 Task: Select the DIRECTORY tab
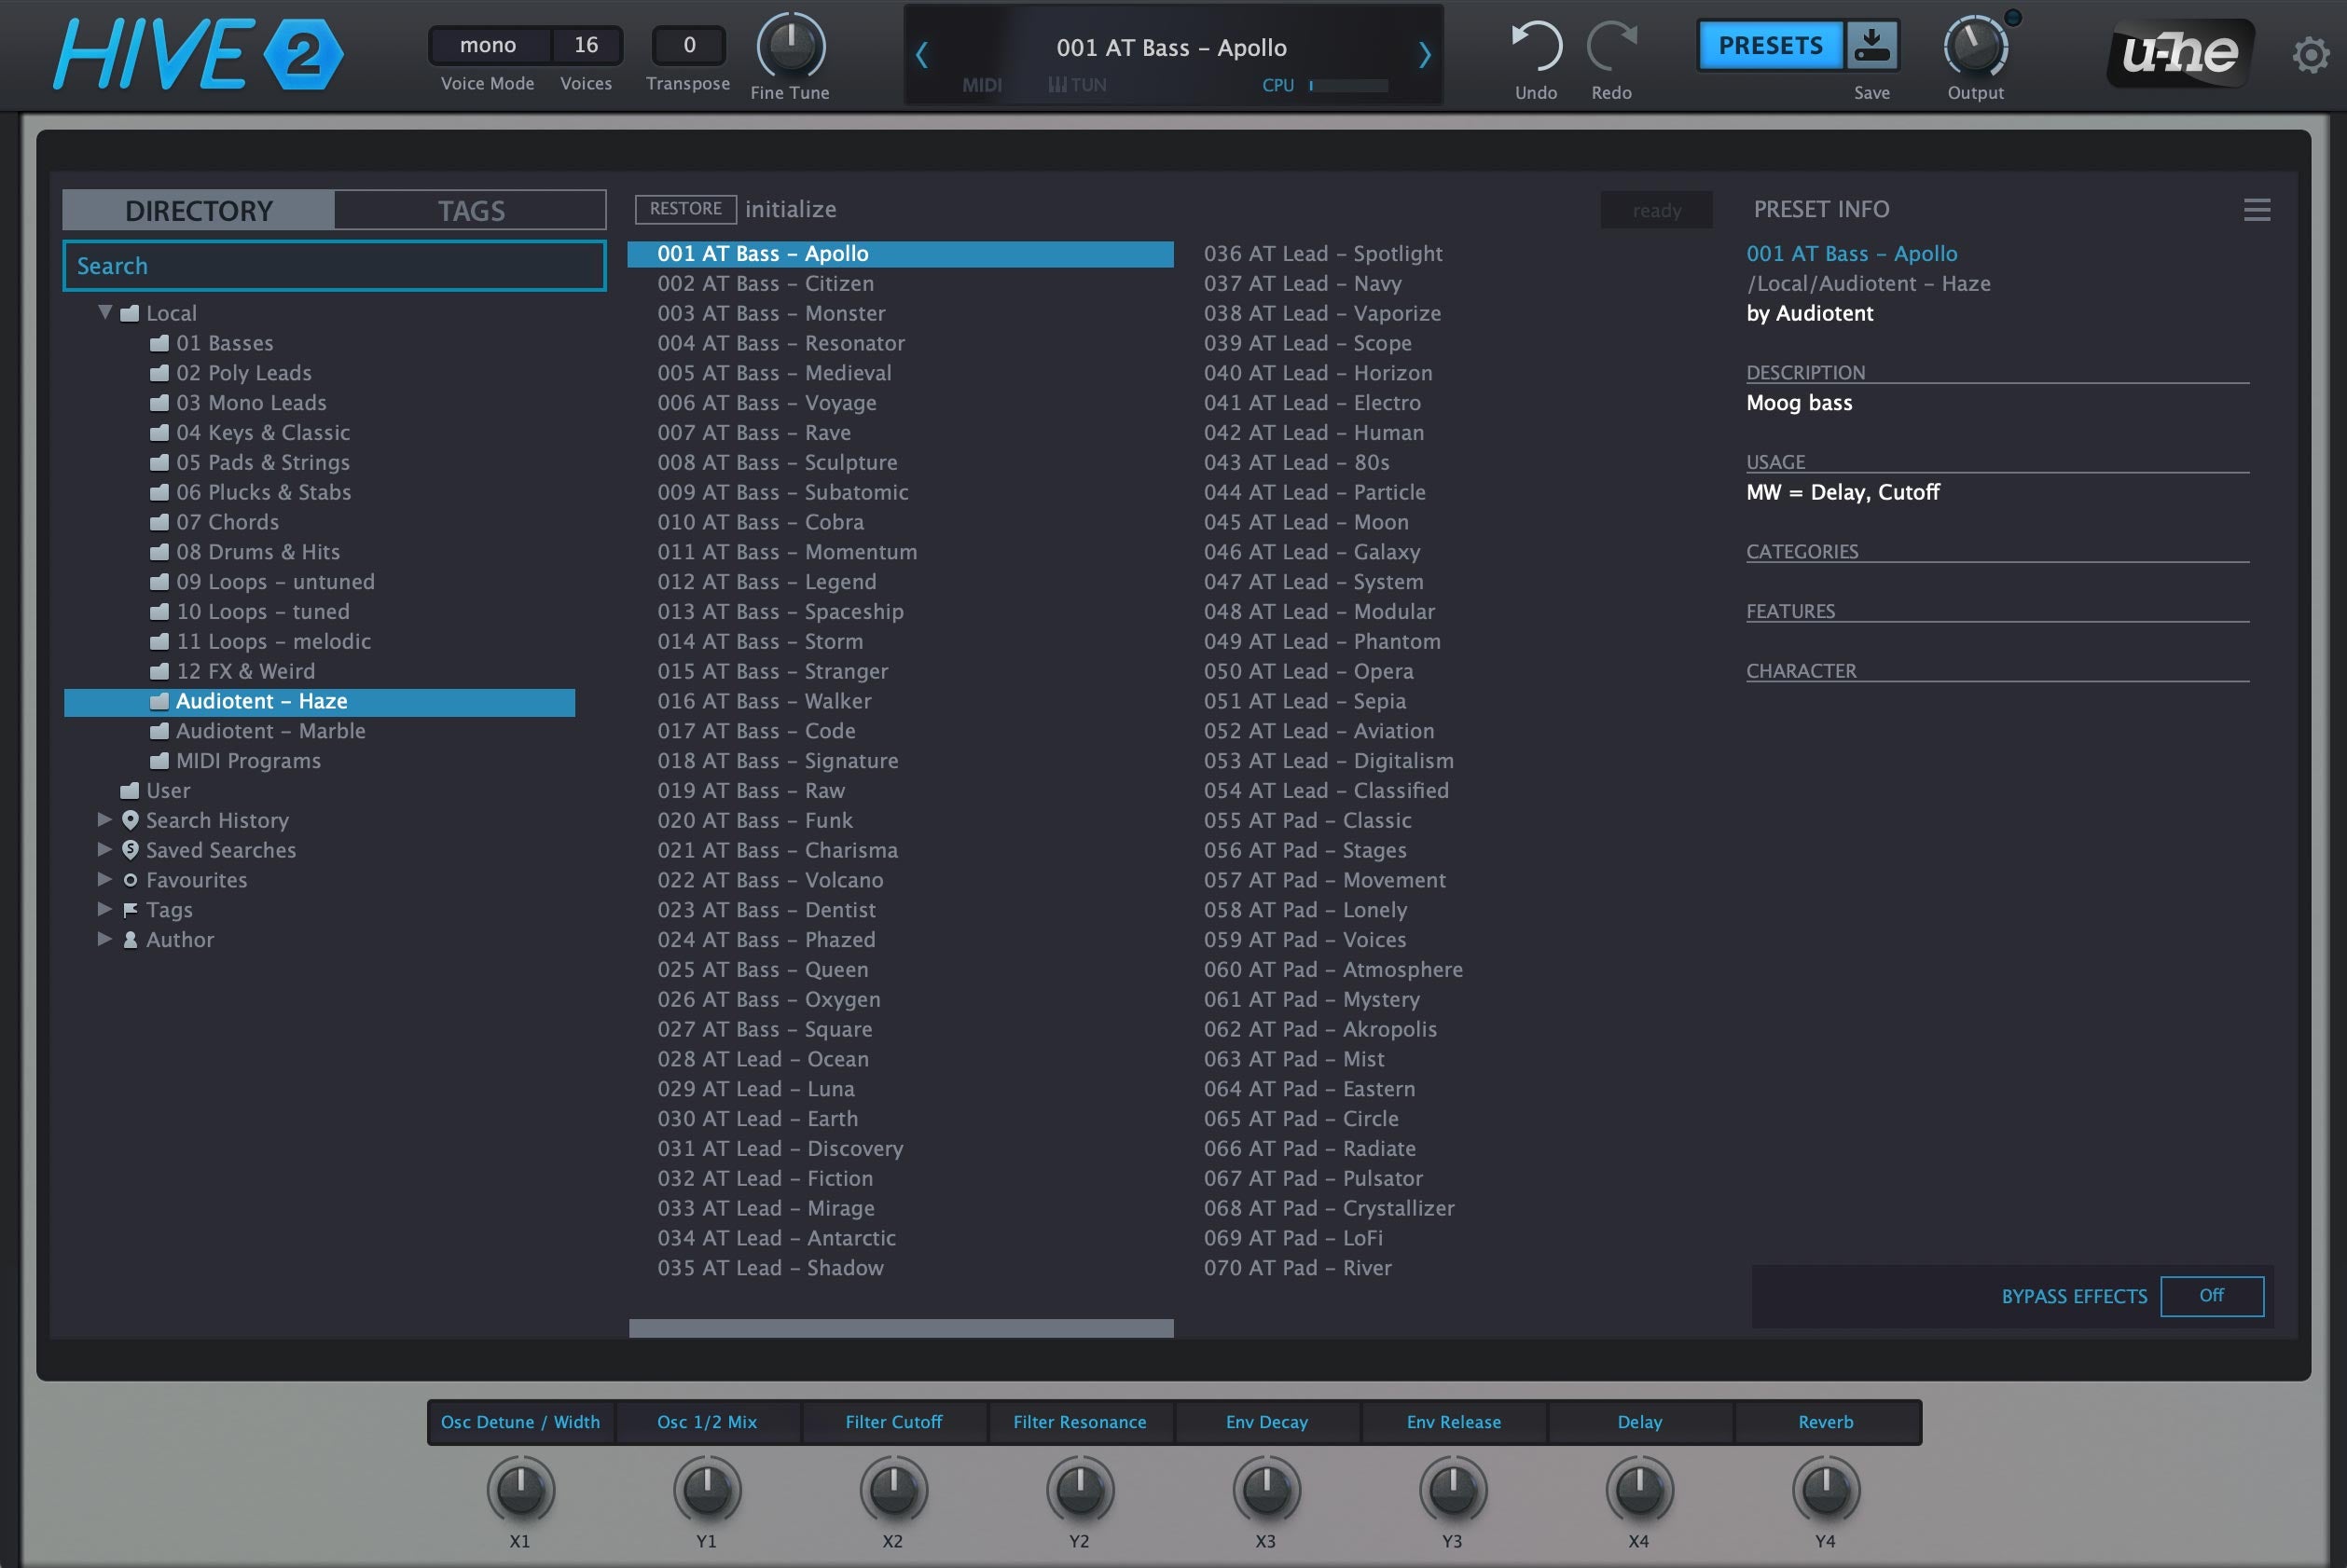198,211
